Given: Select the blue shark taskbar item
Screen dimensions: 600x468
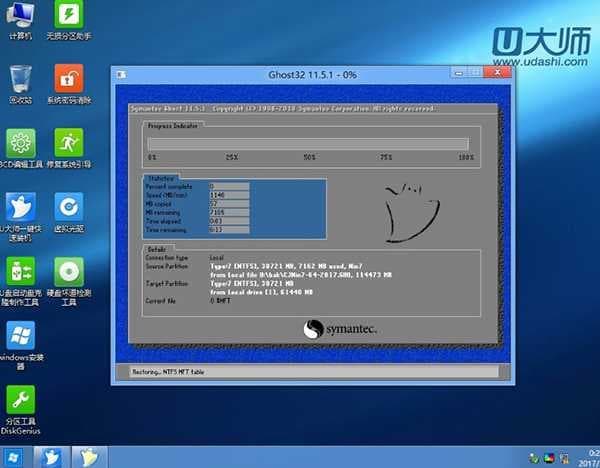Looking at the screenshot, I should click(x=50, y=458).
